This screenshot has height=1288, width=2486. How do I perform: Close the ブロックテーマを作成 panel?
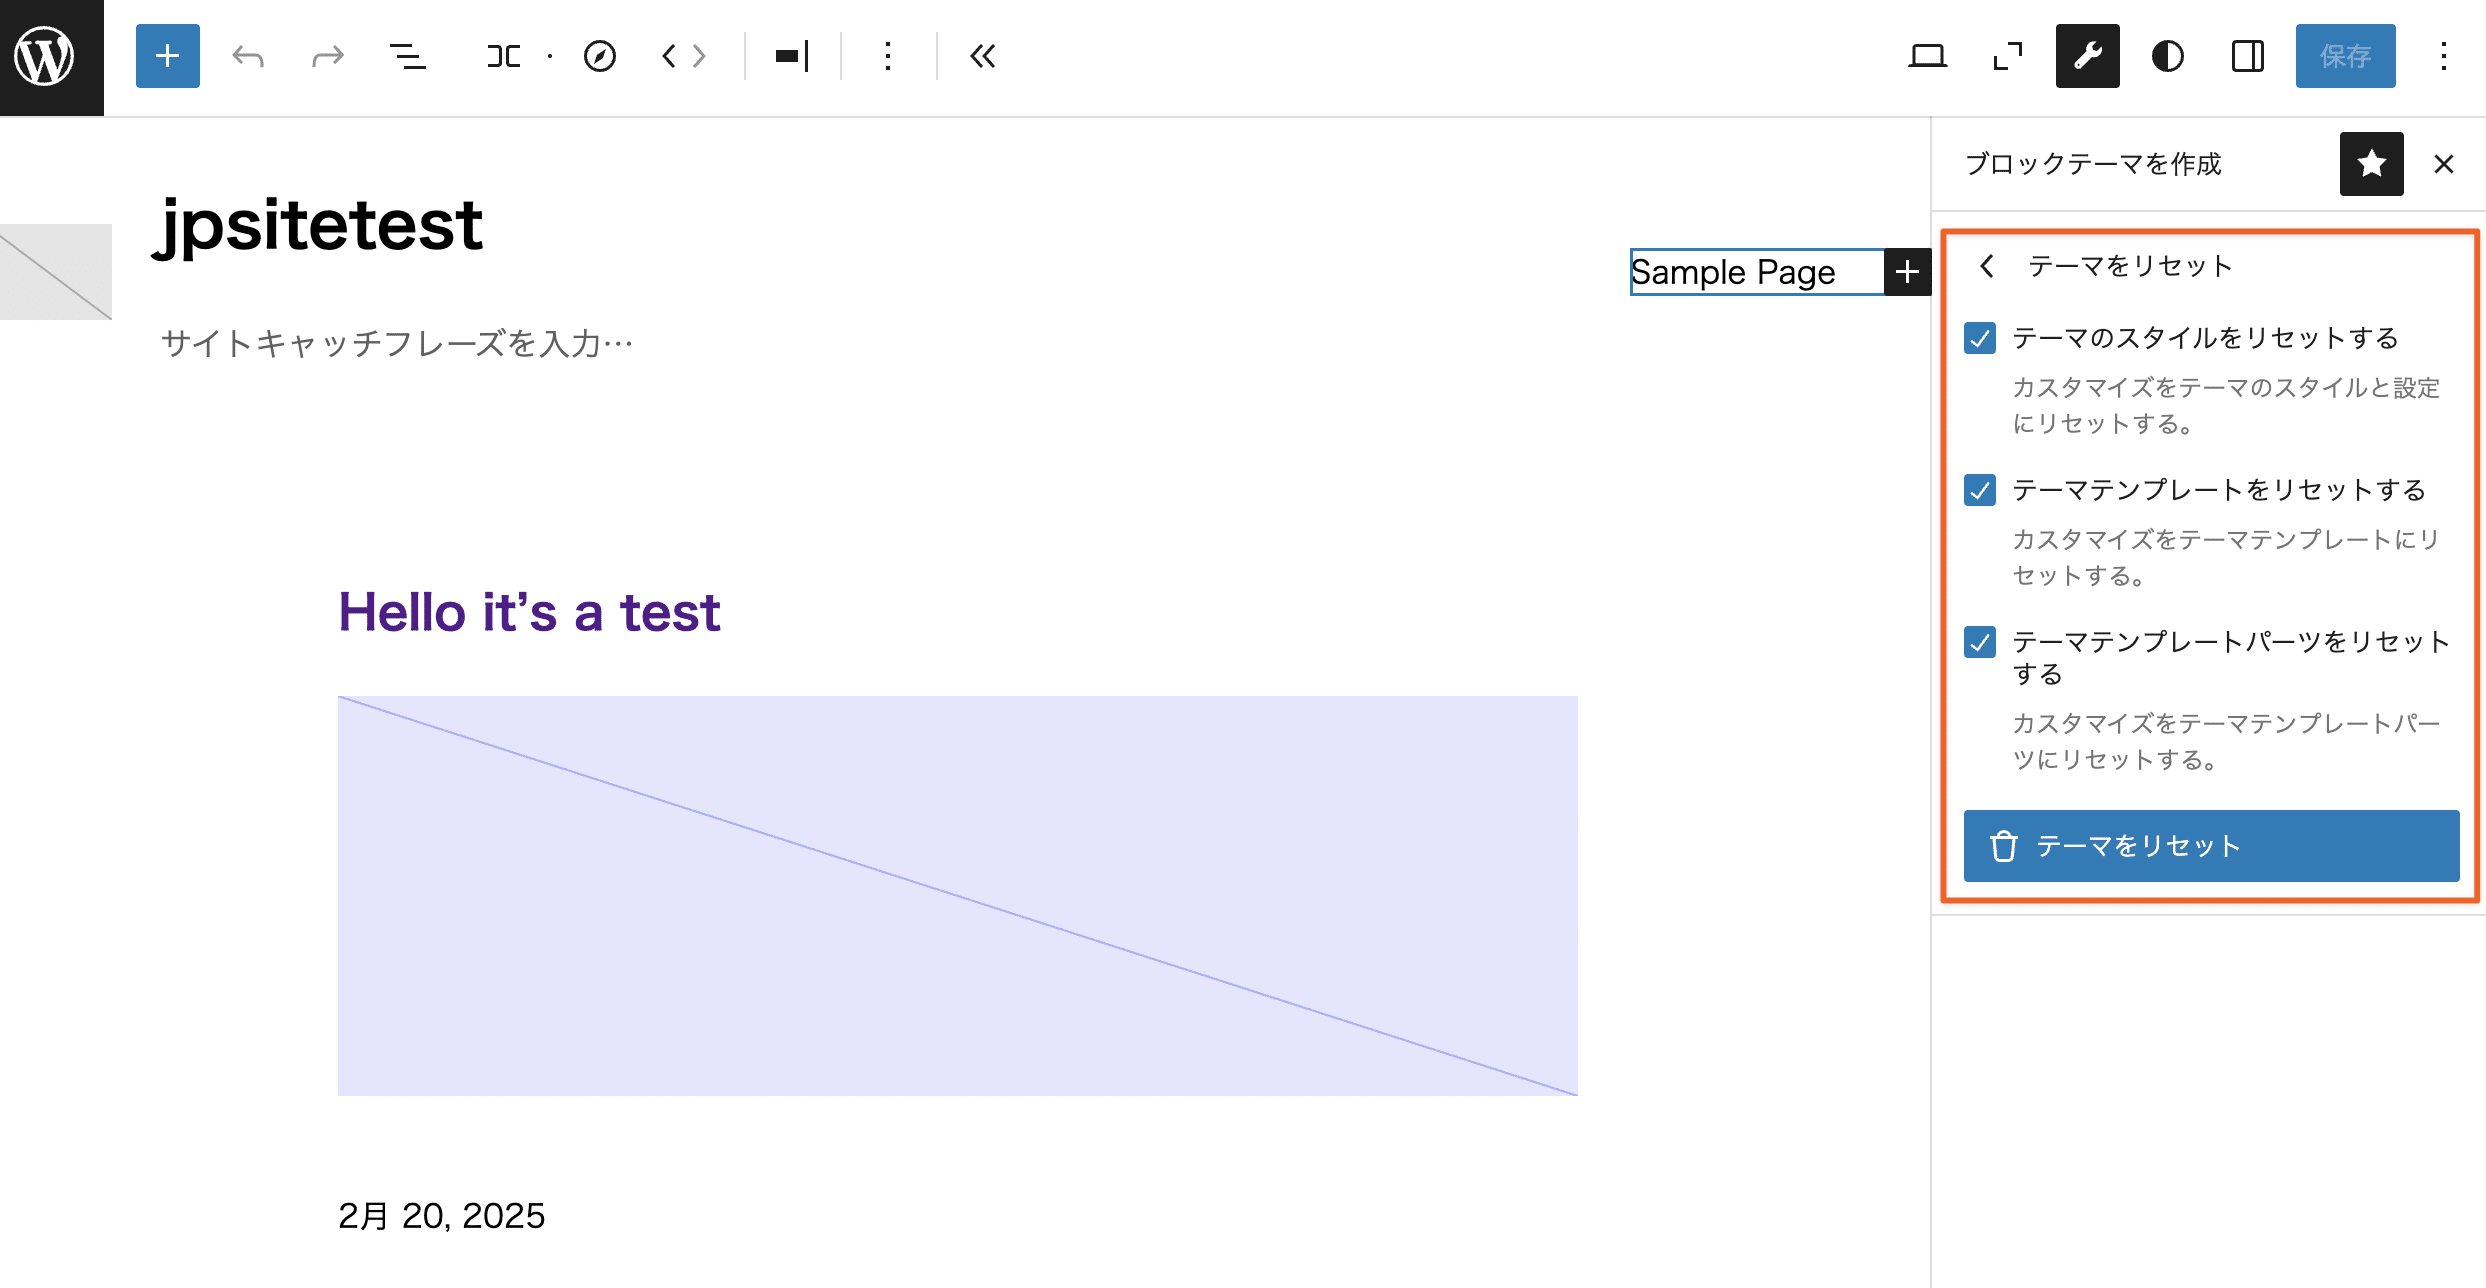coord(2443,164)
